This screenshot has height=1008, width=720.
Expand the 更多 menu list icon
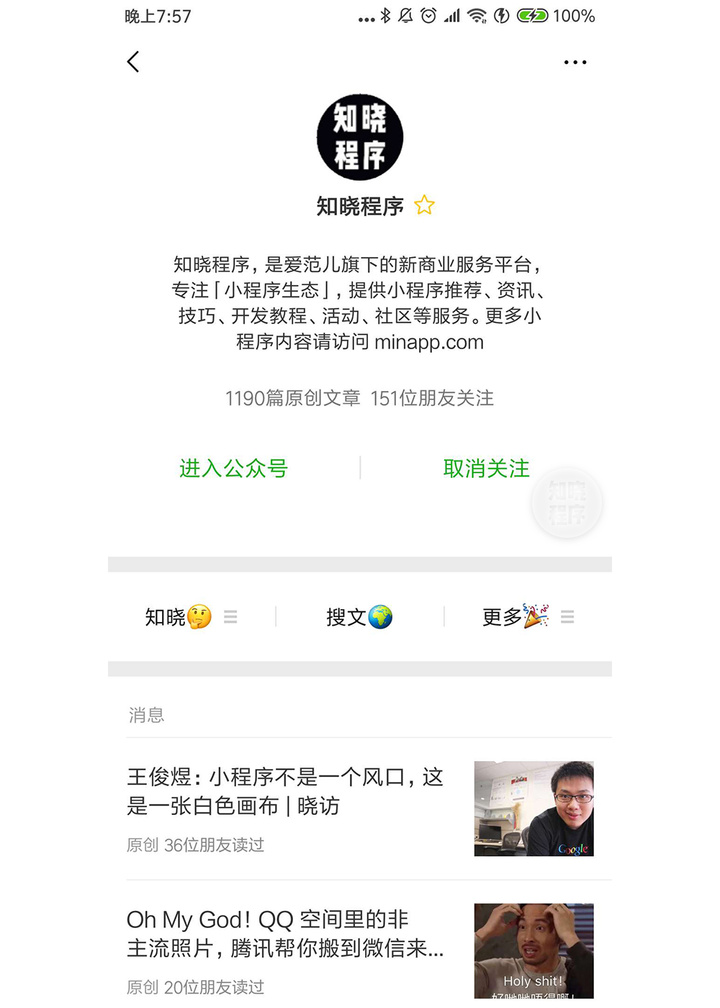[567, 617]
